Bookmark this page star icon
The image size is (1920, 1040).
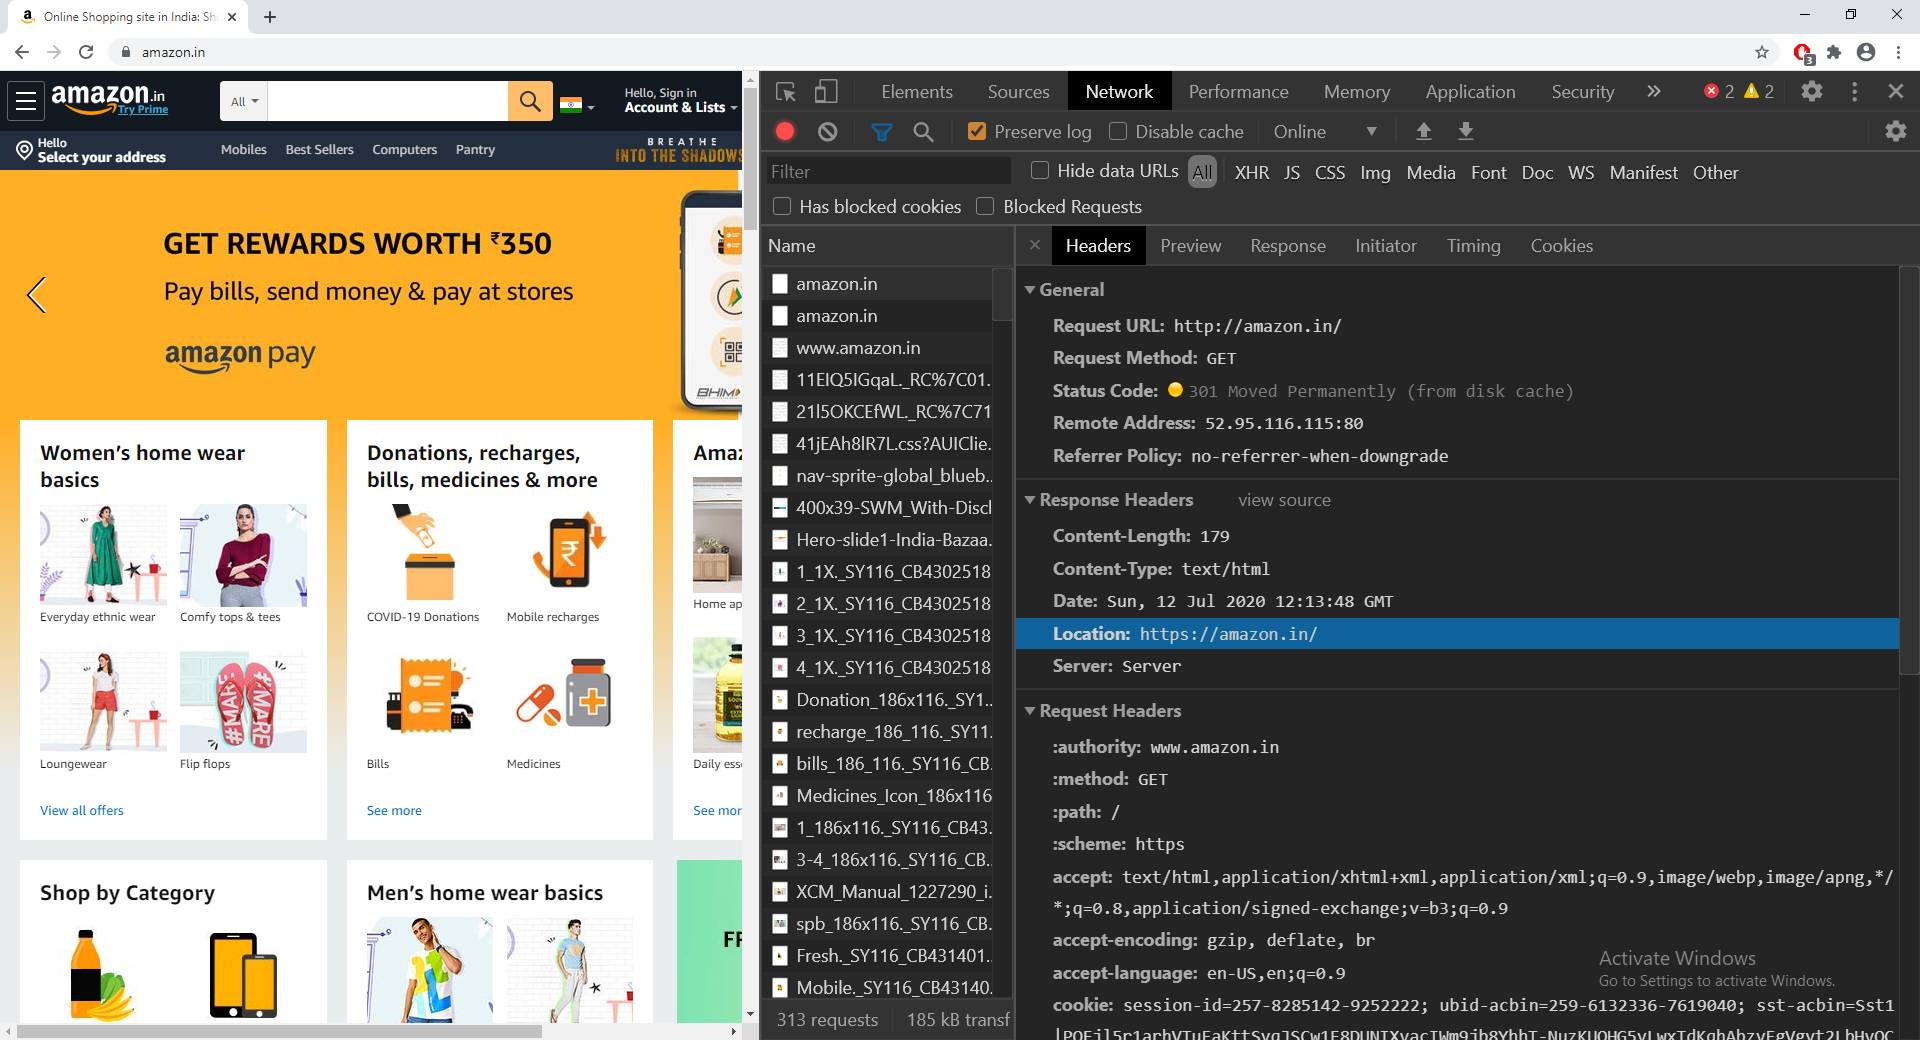[1762, 52]
